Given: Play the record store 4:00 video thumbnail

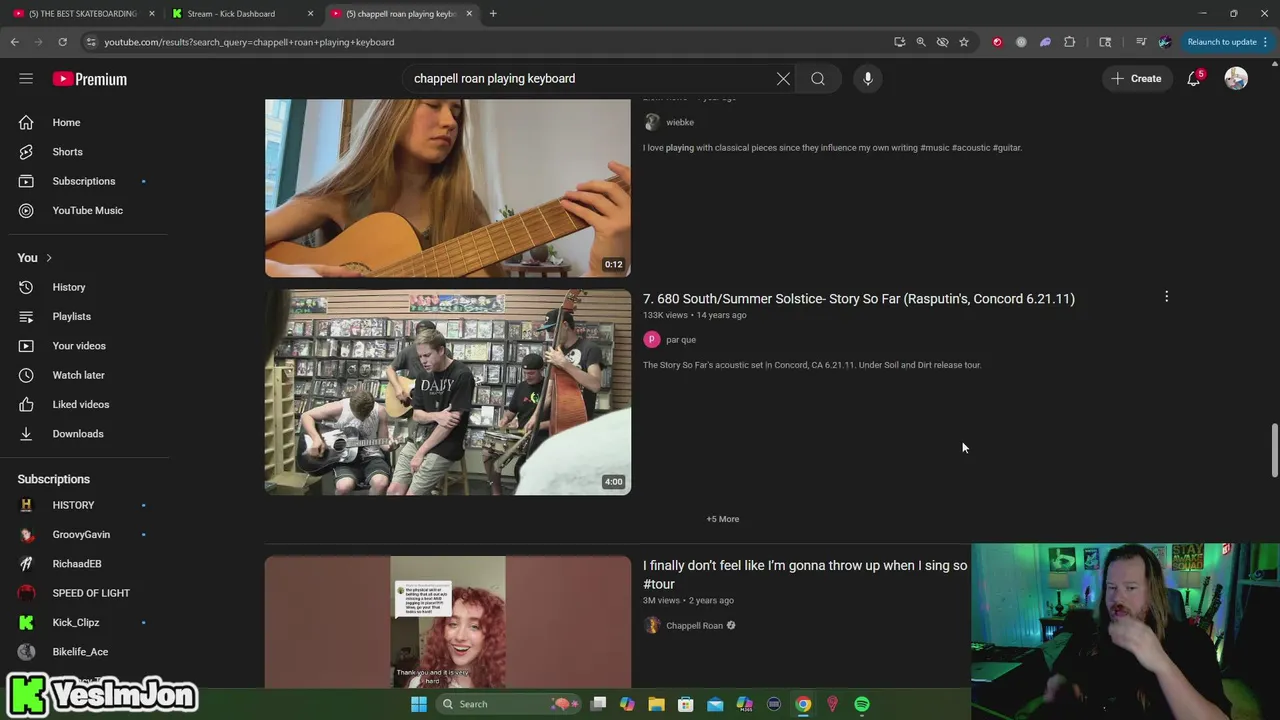Looking at the screenshot, I should point(448,392).
